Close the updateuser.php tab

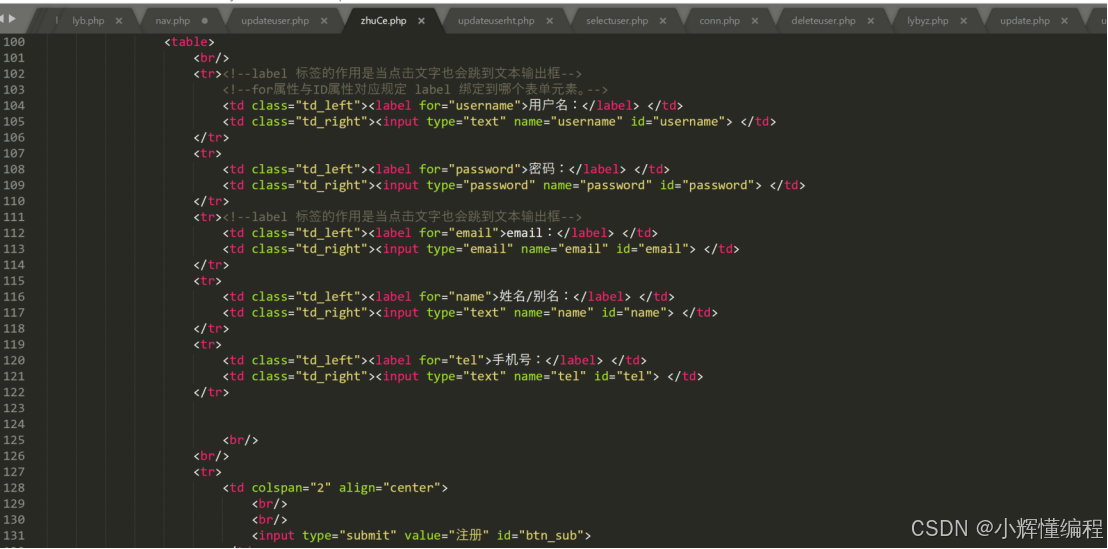coord(325,20)
